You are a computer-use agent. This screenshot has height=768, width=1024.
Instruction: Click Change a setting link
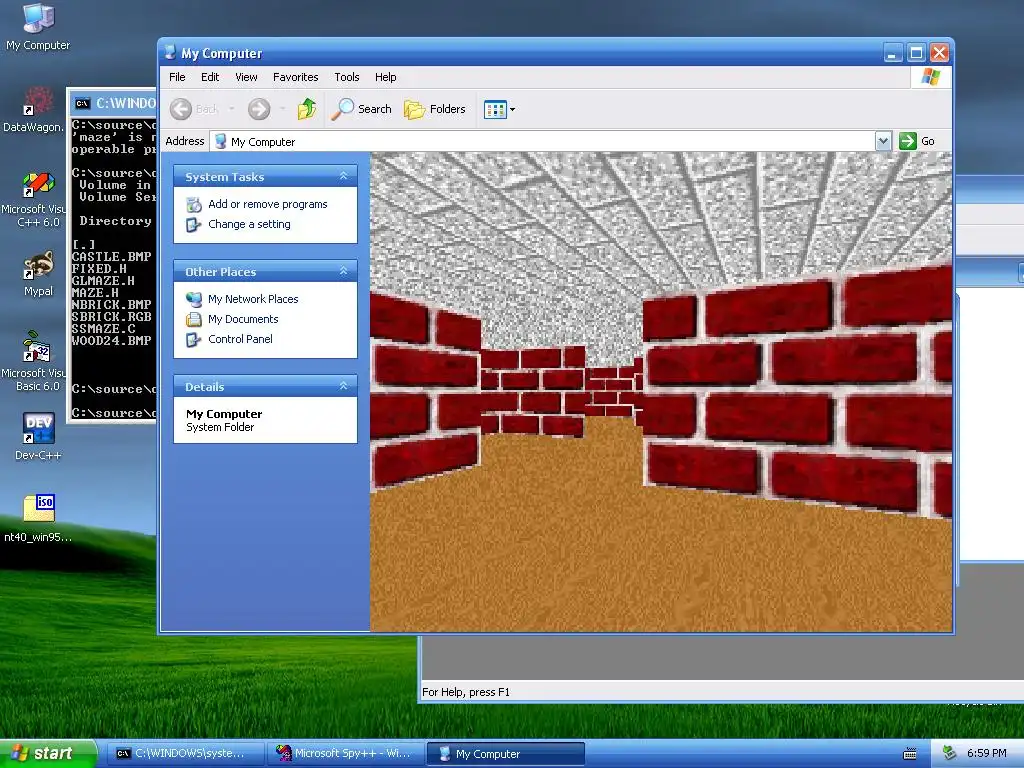[x=249, y=224]
